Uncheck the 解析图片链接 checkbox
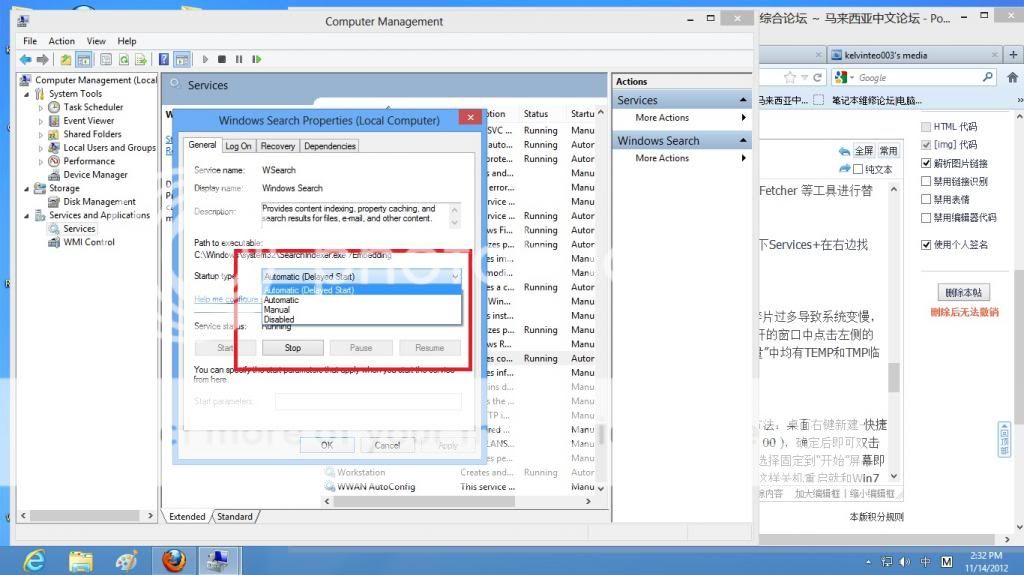The width and height of the screenshot is (1024, 575). [926, 163]
